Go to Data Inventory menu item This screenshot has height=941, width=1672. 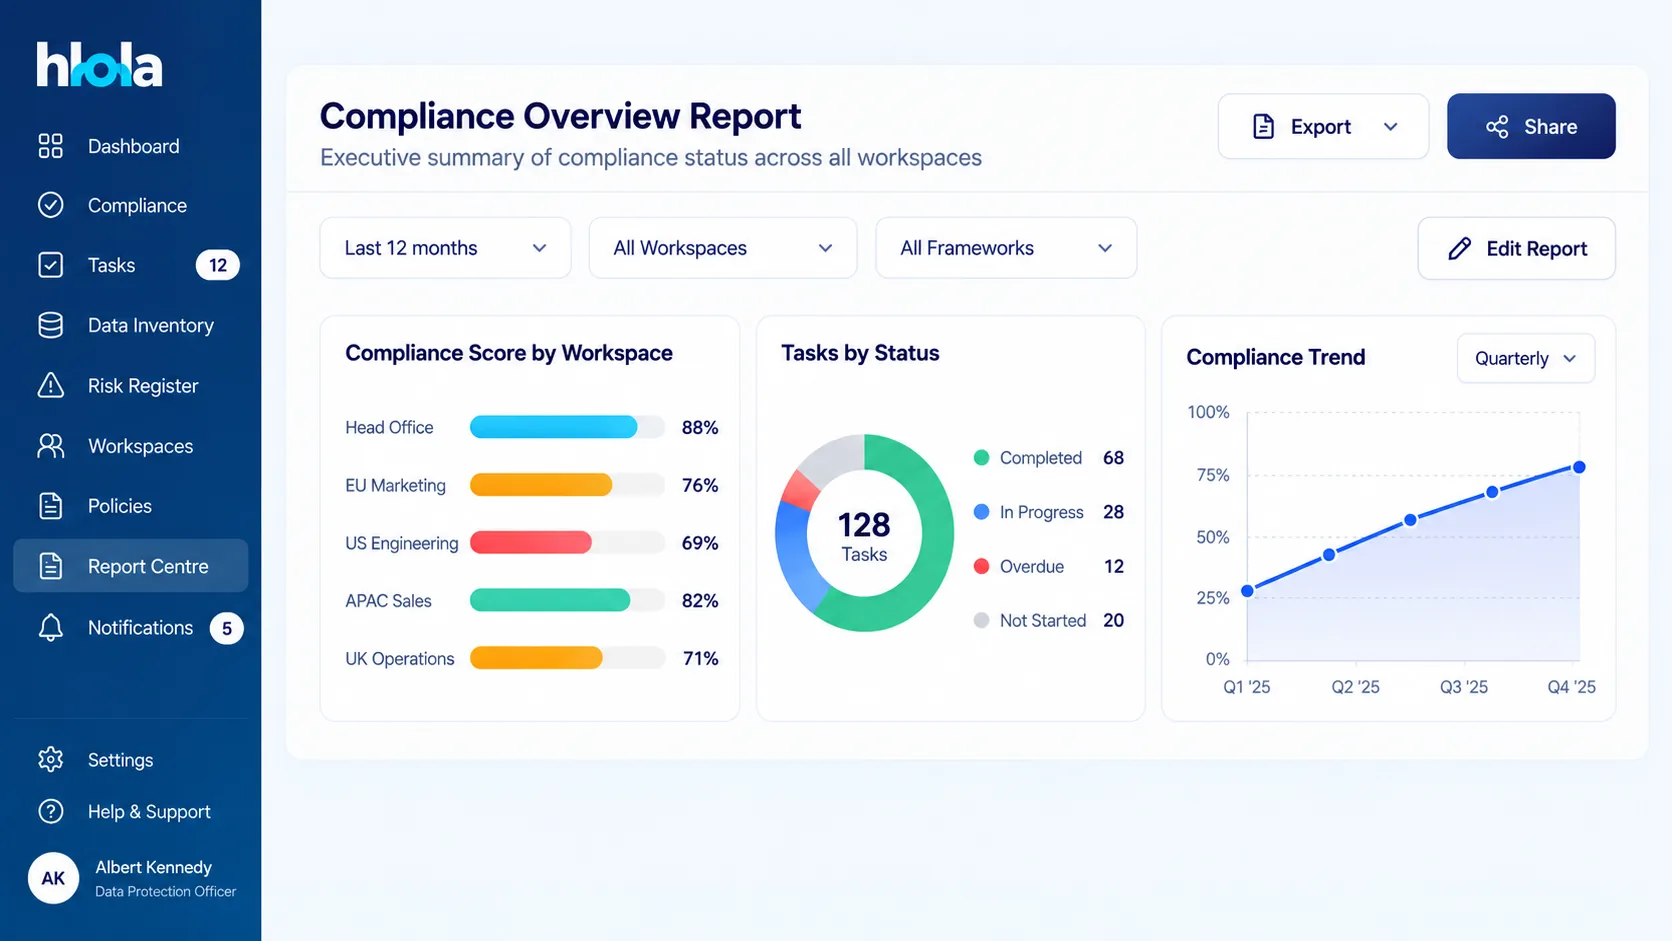131,325
